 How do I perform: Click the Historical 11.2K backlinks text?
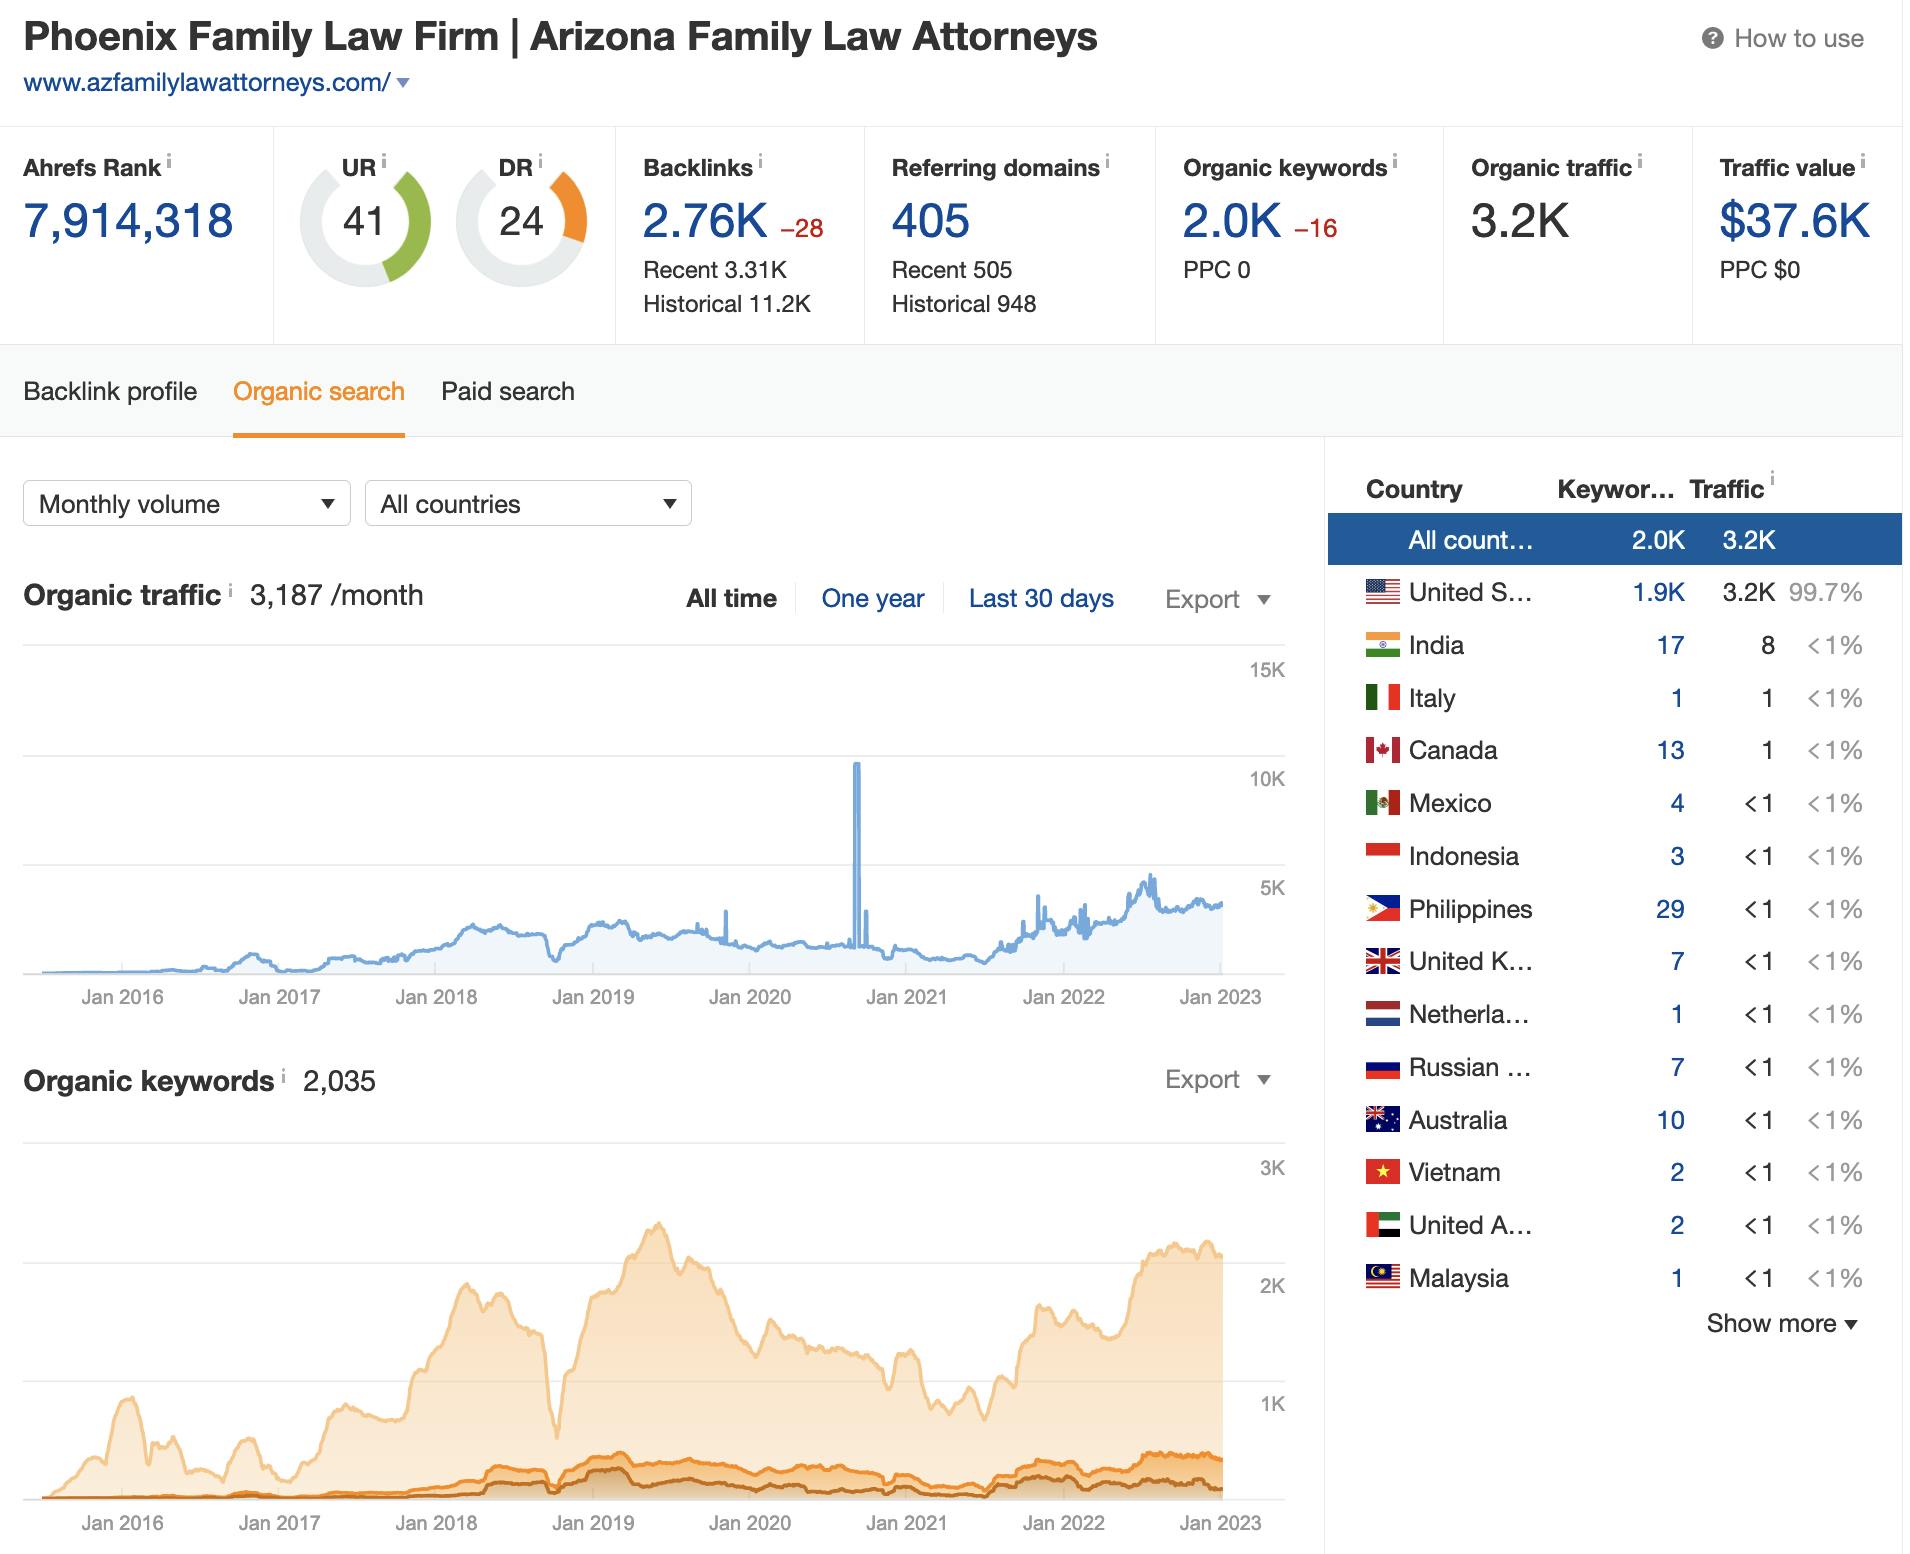point(727,304)
